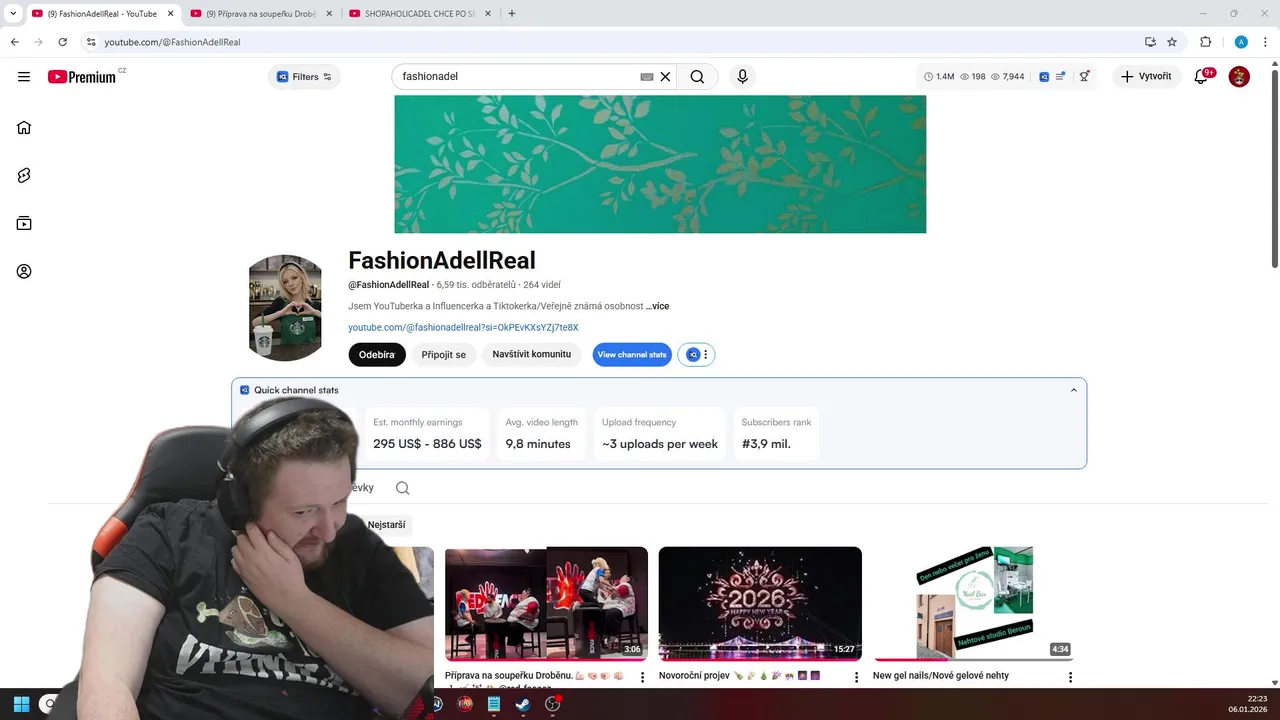Viewport: 1280px width, 720px height.
Task: Open options menu for Příprava na soupeřku video
Action: pos(642,678)
